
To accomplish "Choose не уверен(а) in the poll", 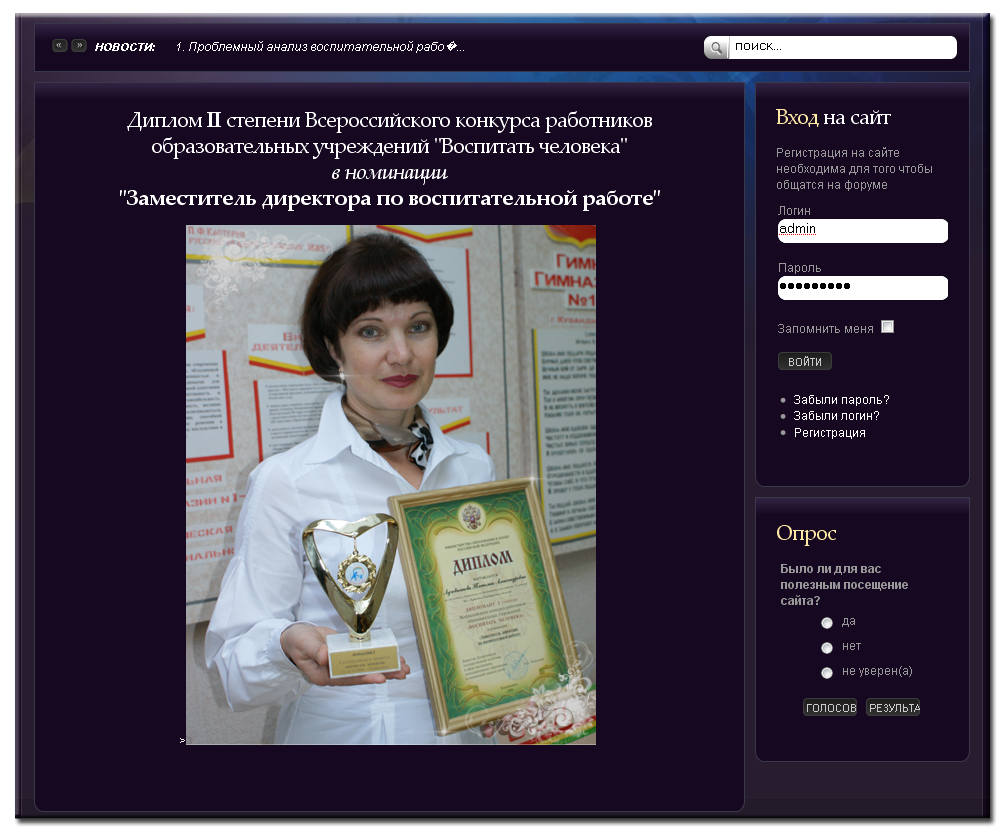I will [x=827, y=672].
